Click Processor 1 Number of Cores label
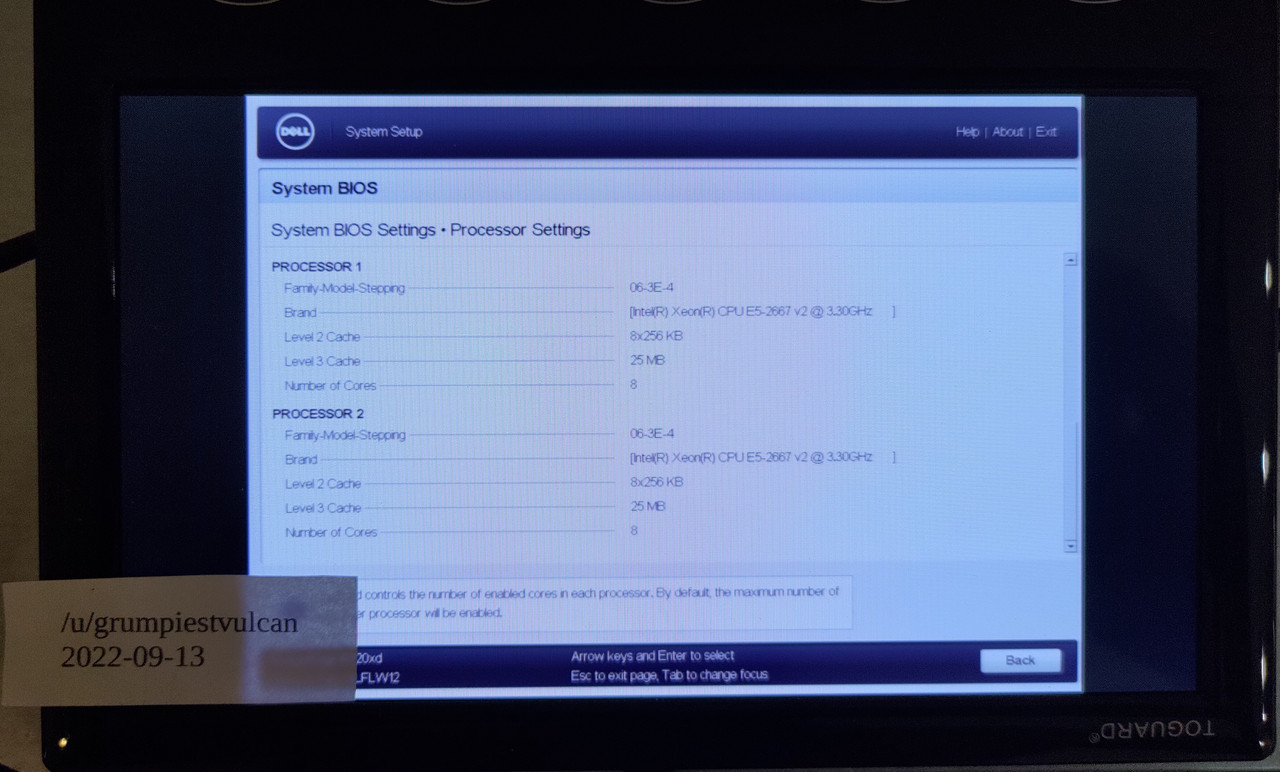The width and height of the screenshot is (1280, 772). tap(330, 386)
